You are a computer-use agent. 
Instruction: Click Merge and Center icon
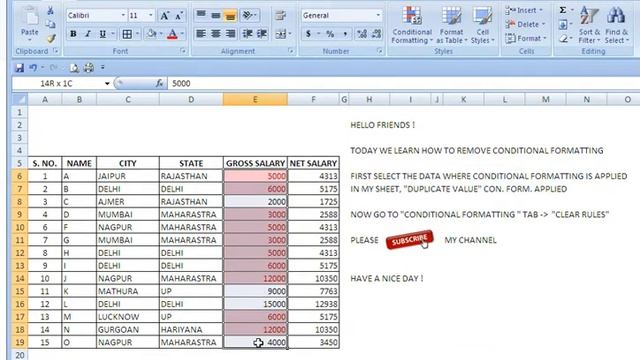click(280, 34)
